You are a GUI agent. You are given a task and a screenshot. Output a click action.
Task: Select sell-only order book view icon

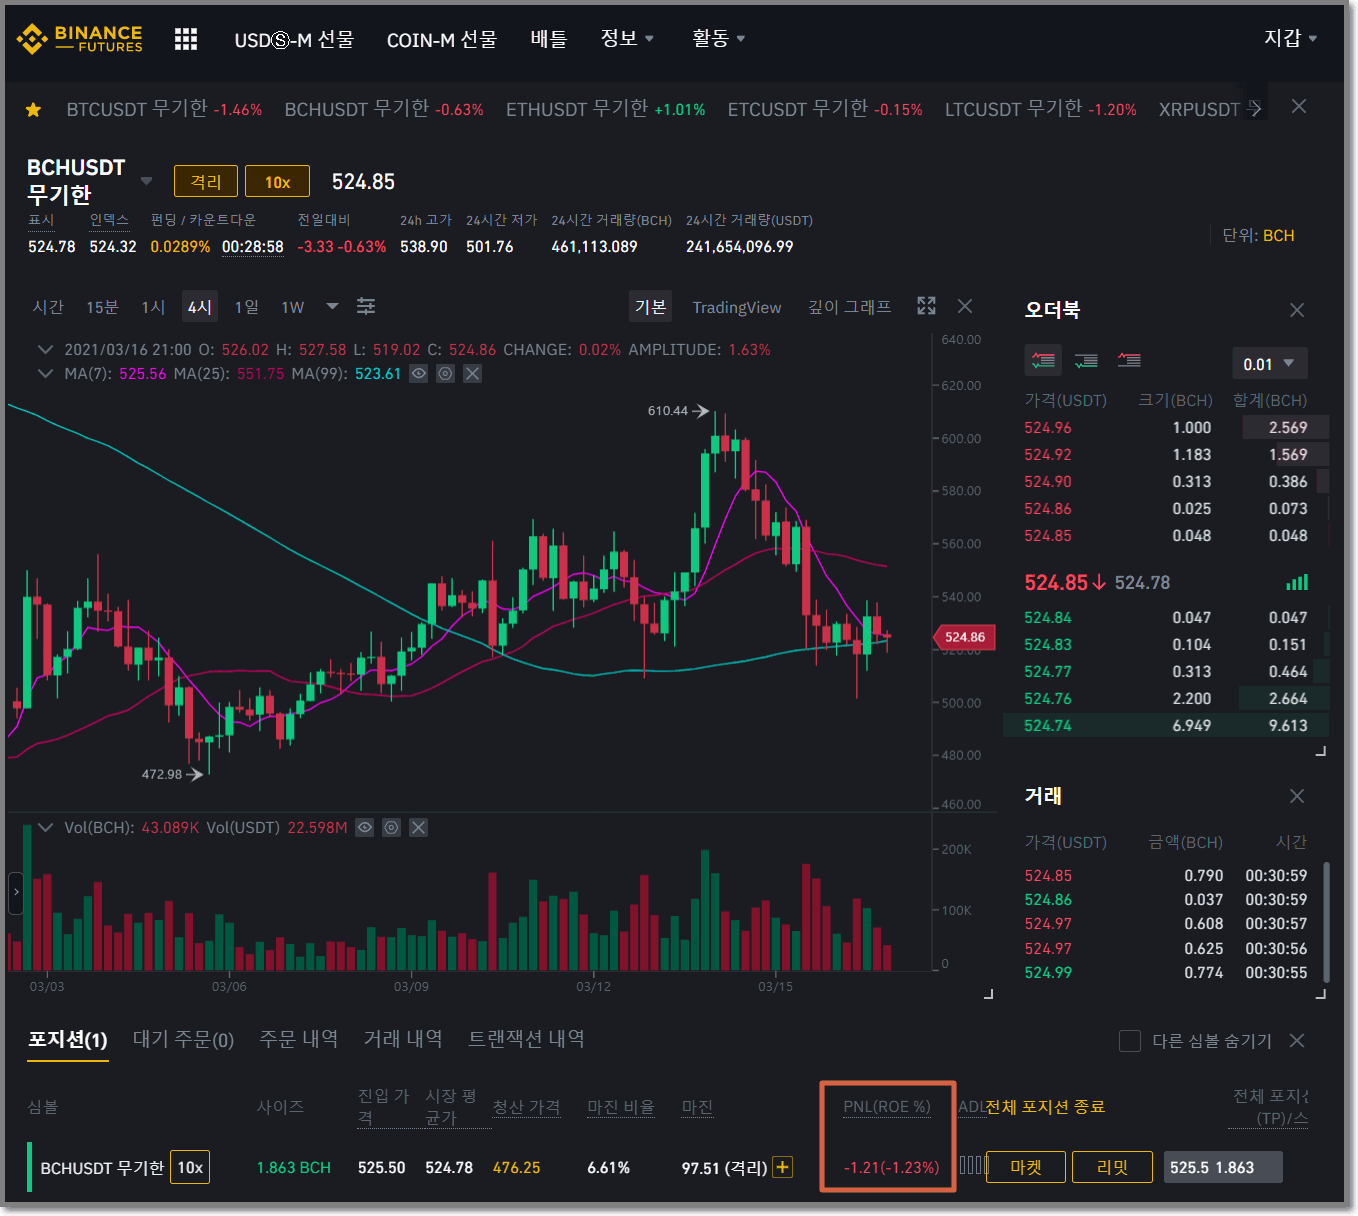click(x=1129, y=360)
